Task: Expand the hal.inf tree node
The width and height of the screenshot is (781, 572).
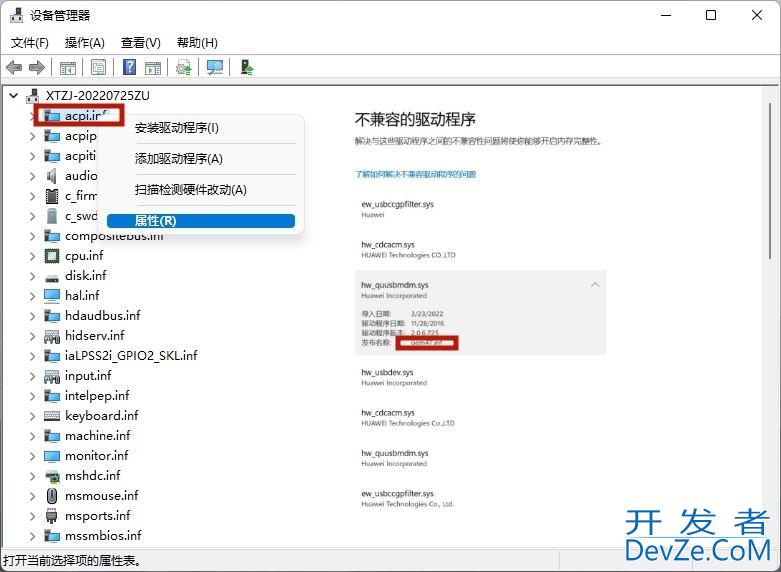Action: [32, 295]
